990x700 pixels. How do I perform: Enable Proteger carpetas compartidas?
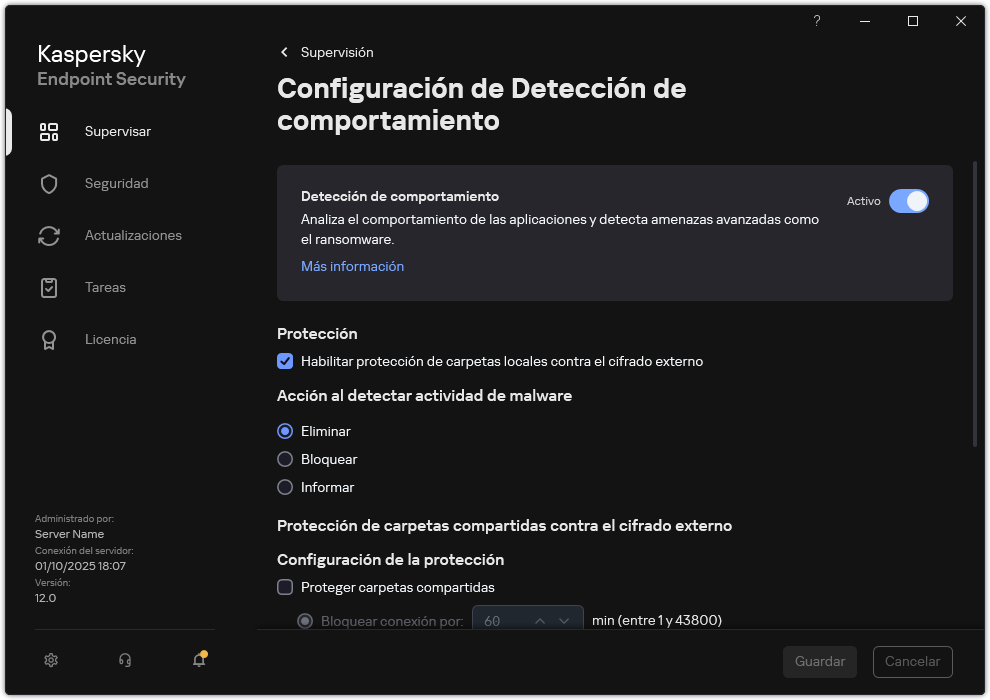285,587
